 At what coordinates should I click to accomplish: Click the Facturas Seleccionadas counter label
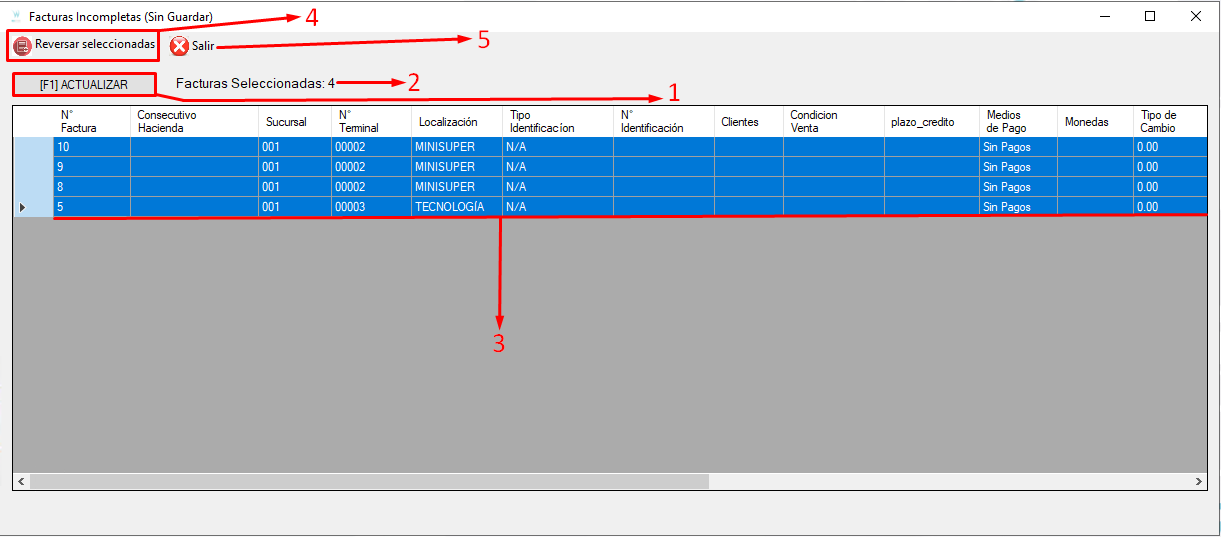(x=255, y=84)
